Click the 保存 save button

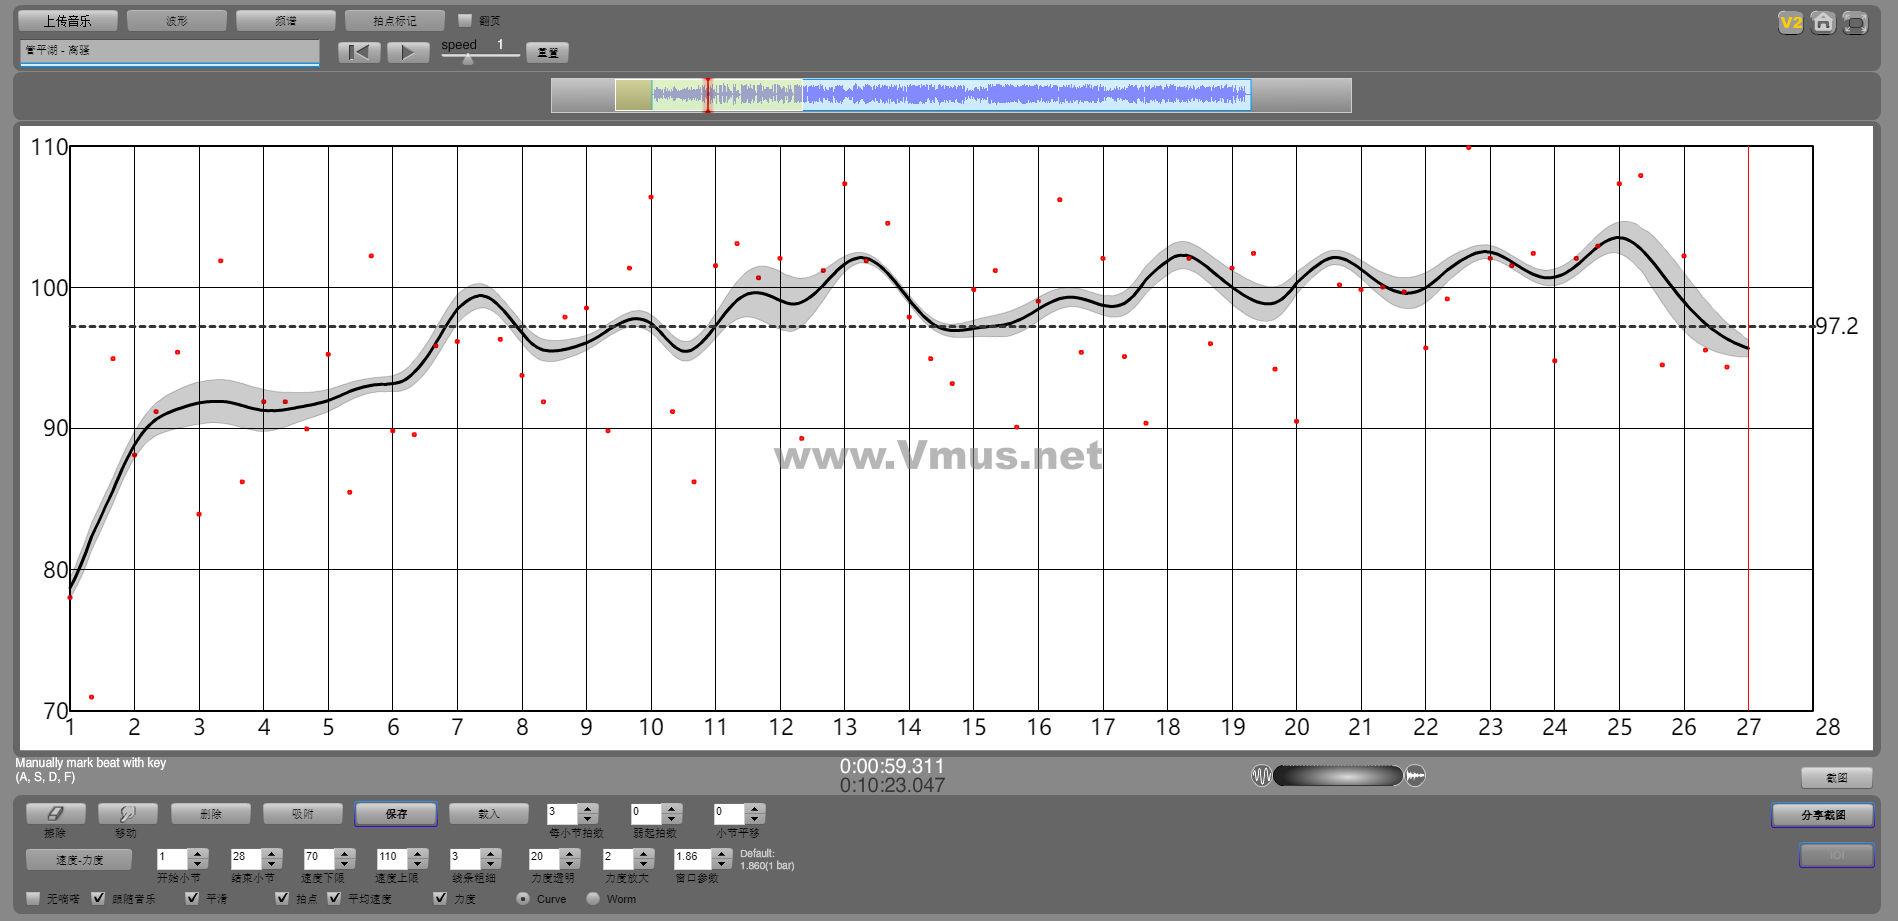pyautogui.click(x=396, y=814)
